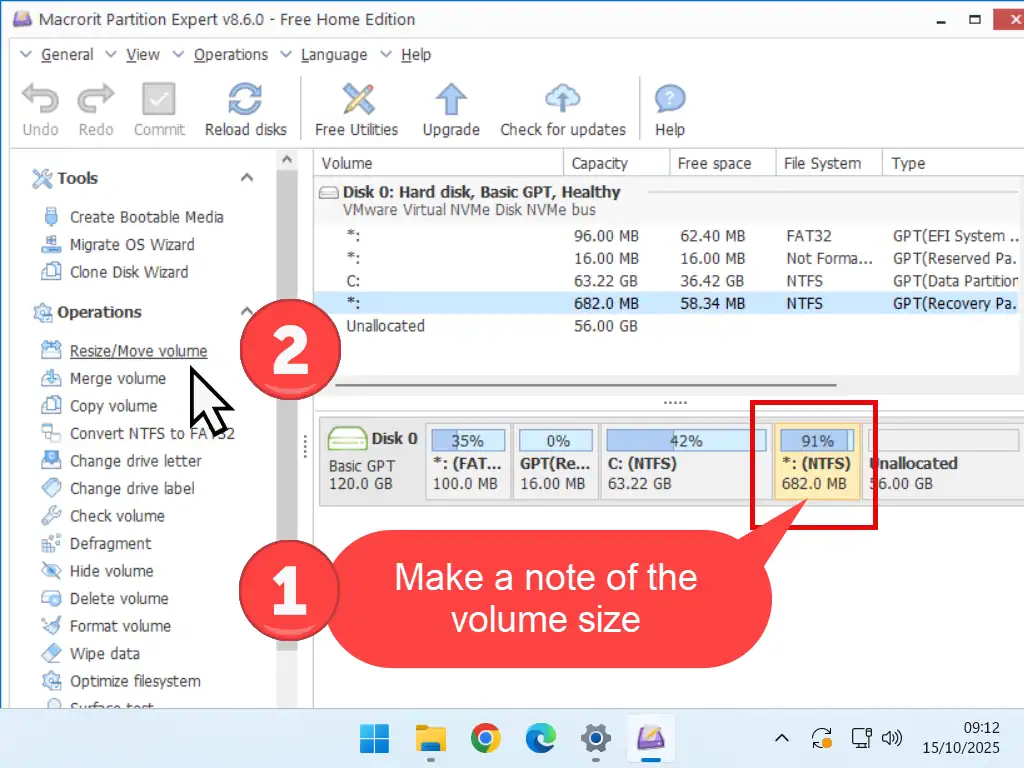Click Delete volume in Operations
The width and height of the screenshot is (1024, 768).
click(x=118, y=599)
